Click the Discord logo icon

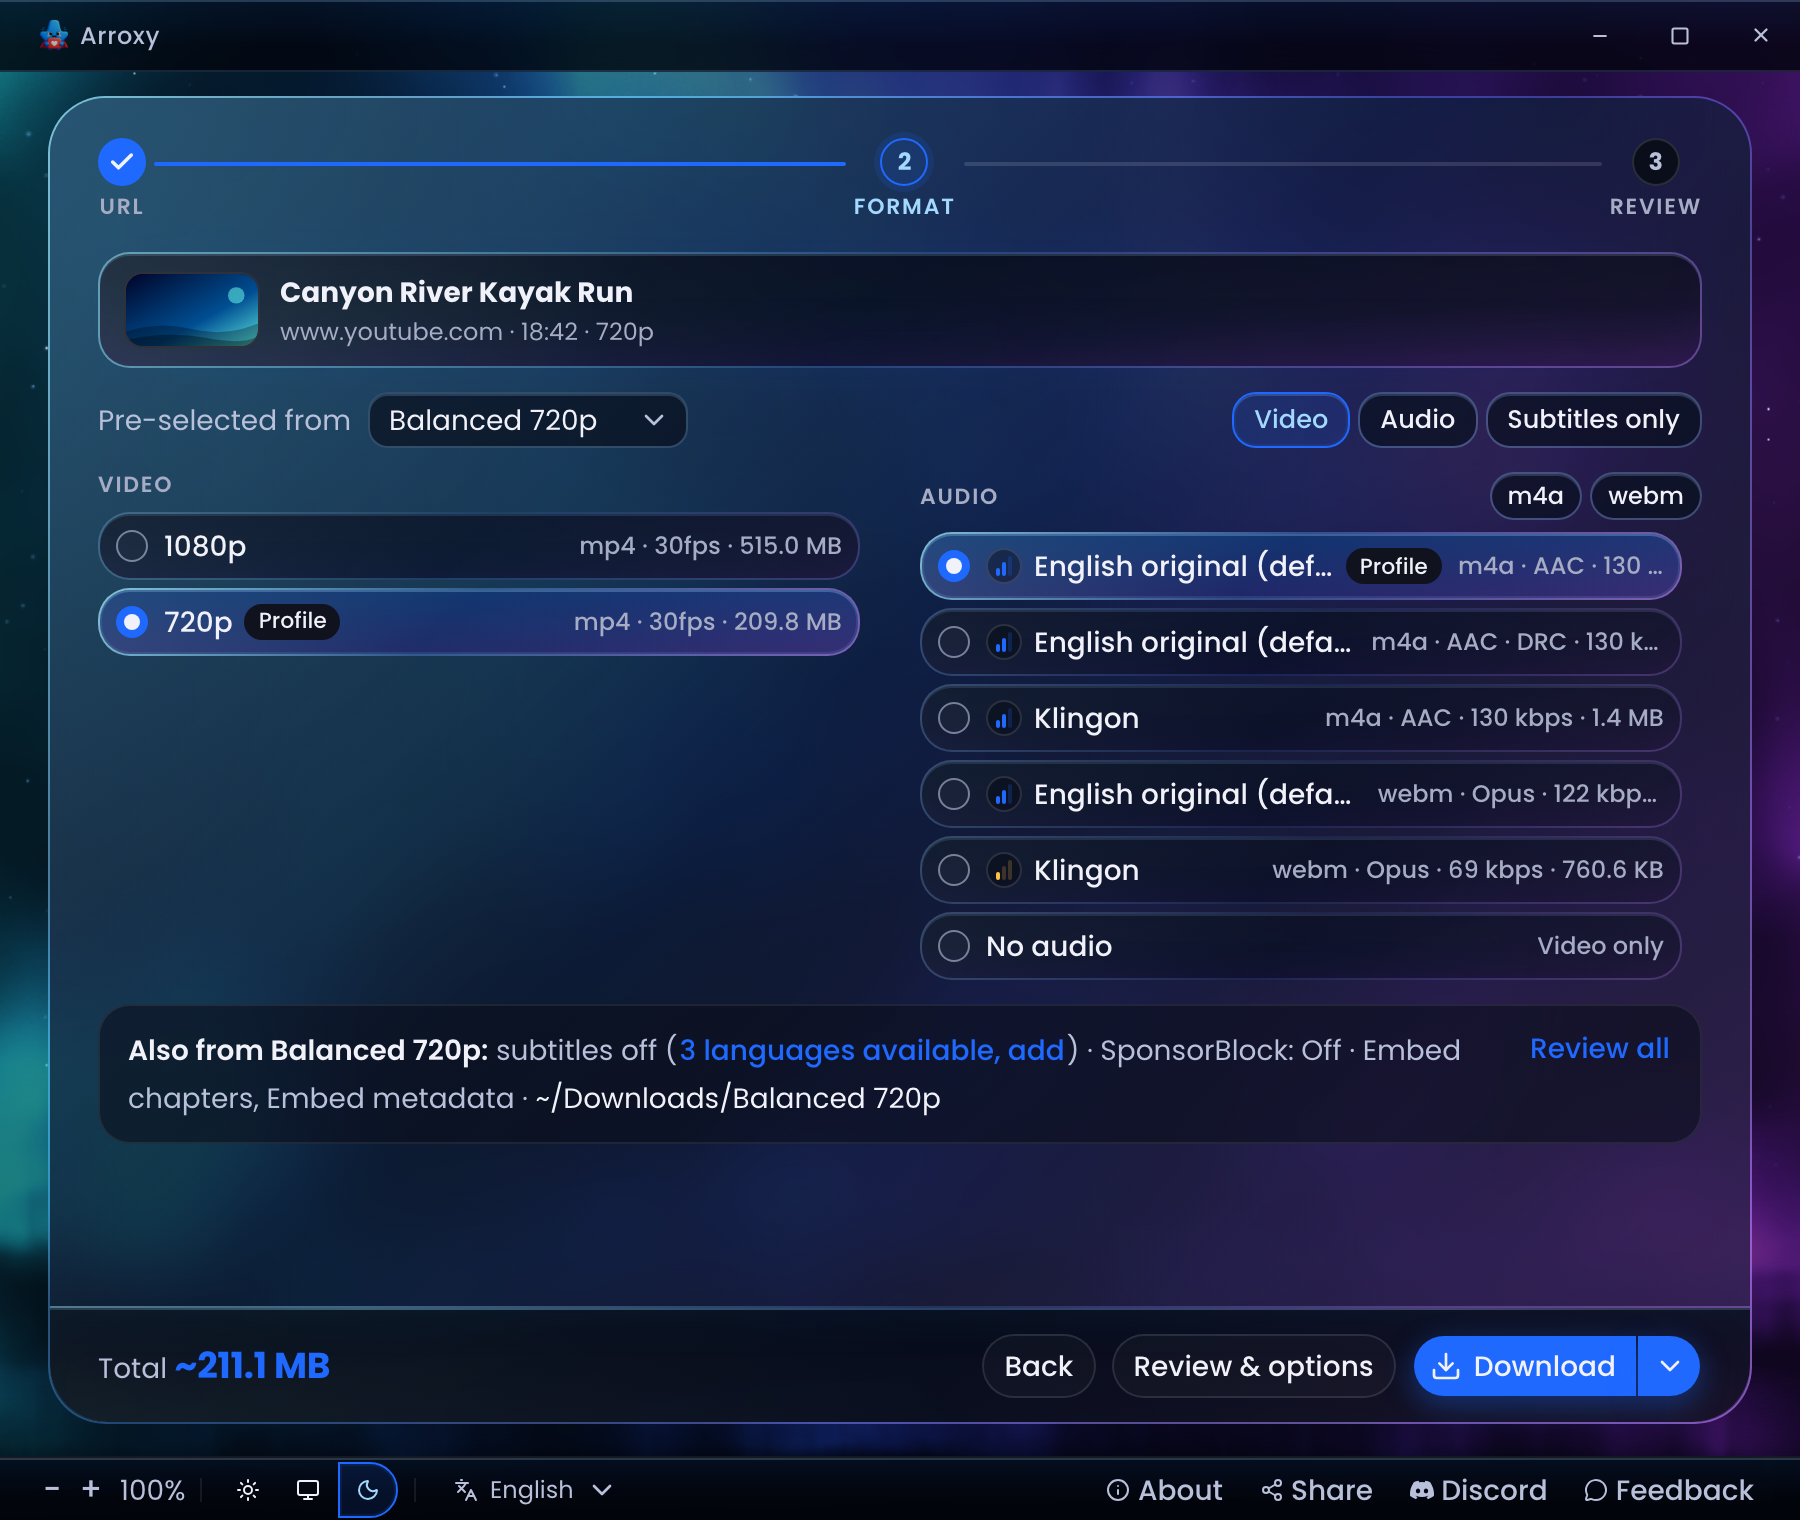tap(1422, 1491)
